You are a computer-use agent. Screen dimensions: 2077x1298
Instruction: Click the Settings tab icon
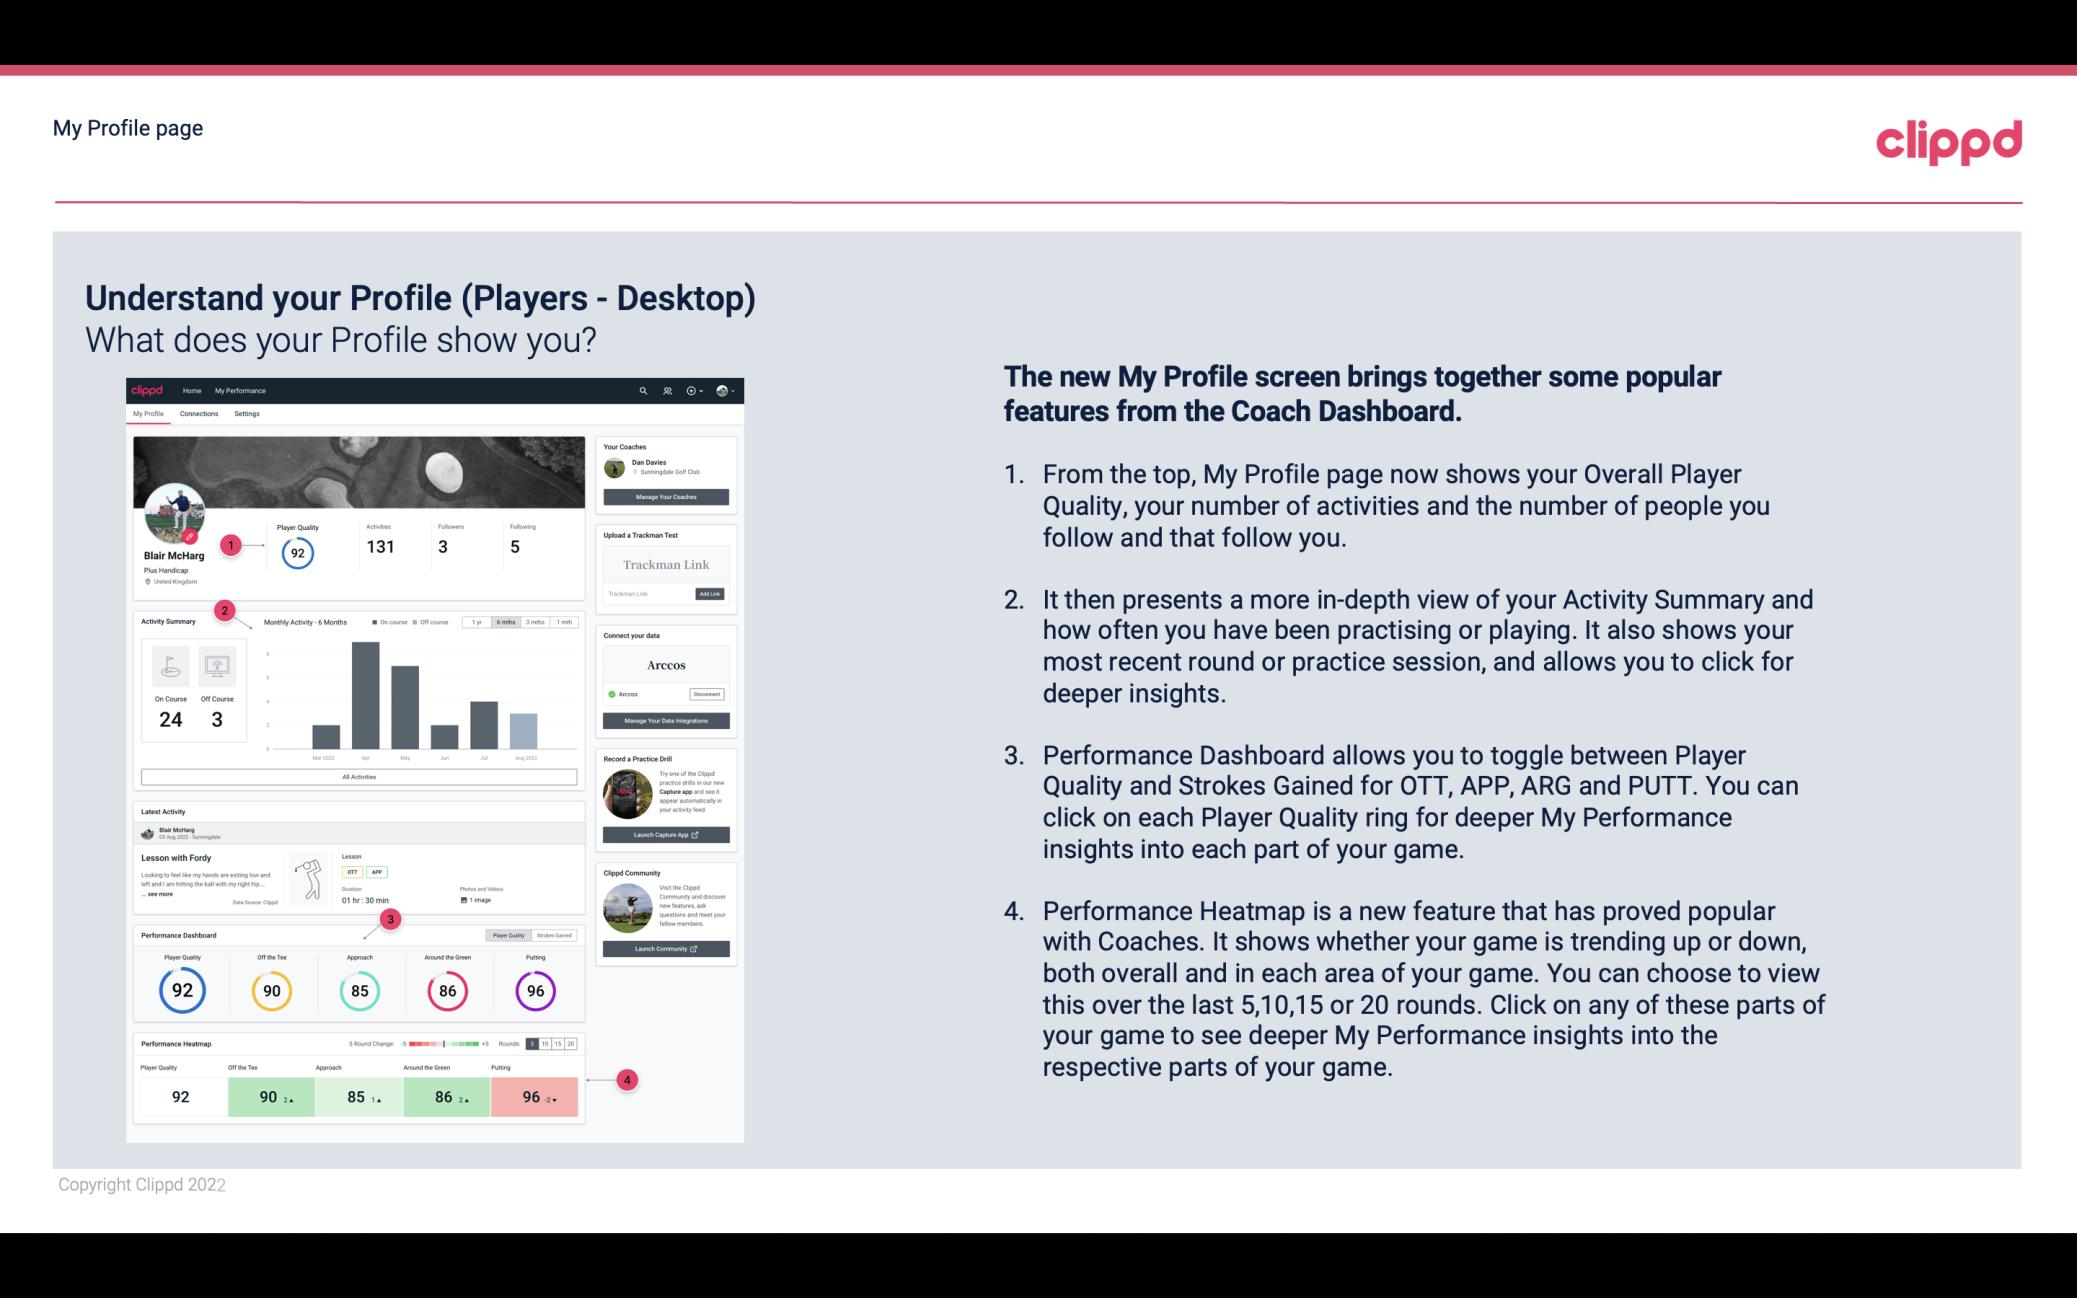[247, 414]
